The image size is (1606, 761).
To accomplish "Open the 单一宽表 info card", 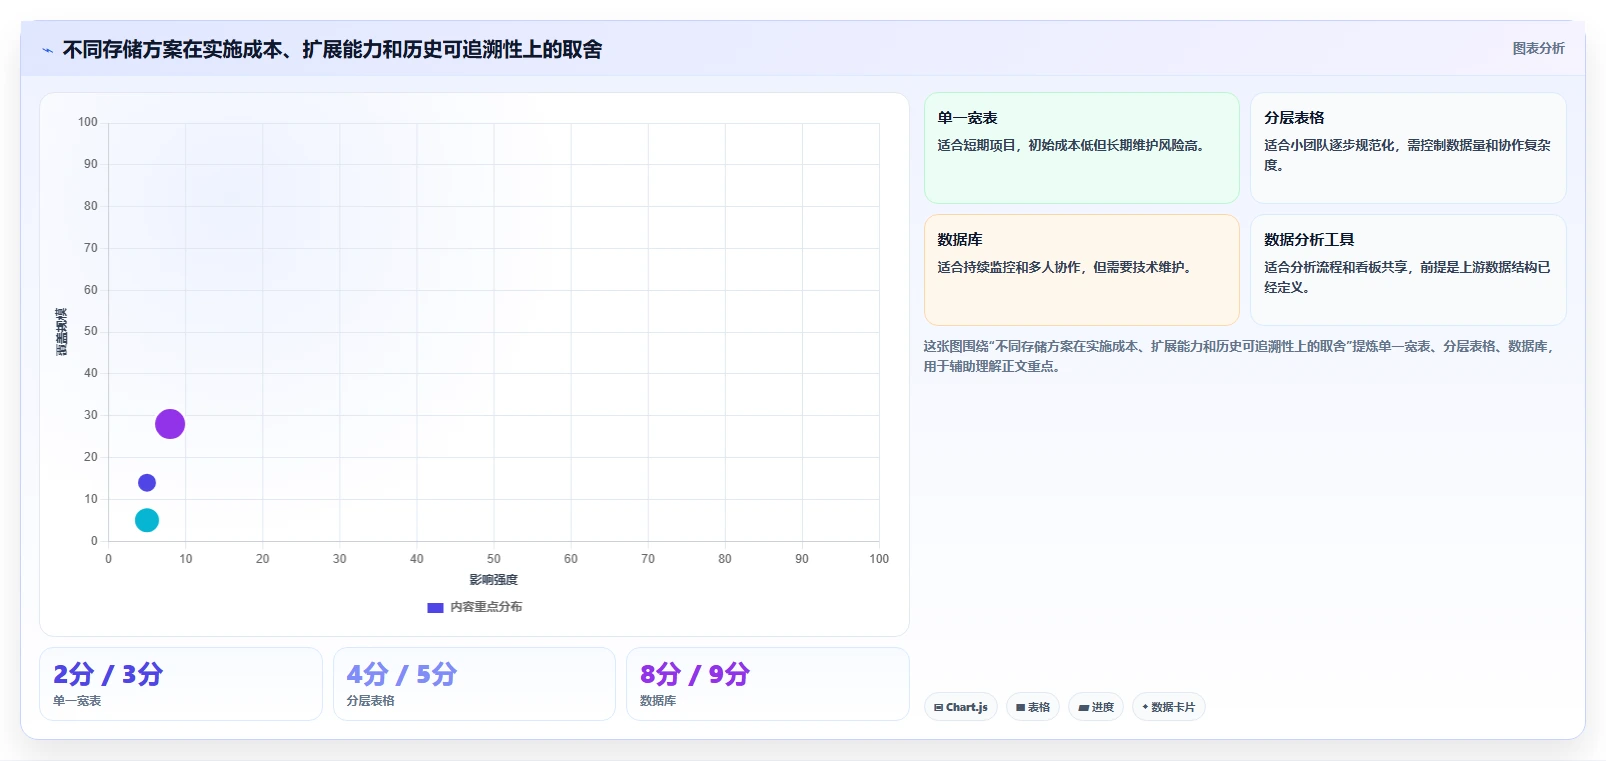I will tap(1081, 148).
